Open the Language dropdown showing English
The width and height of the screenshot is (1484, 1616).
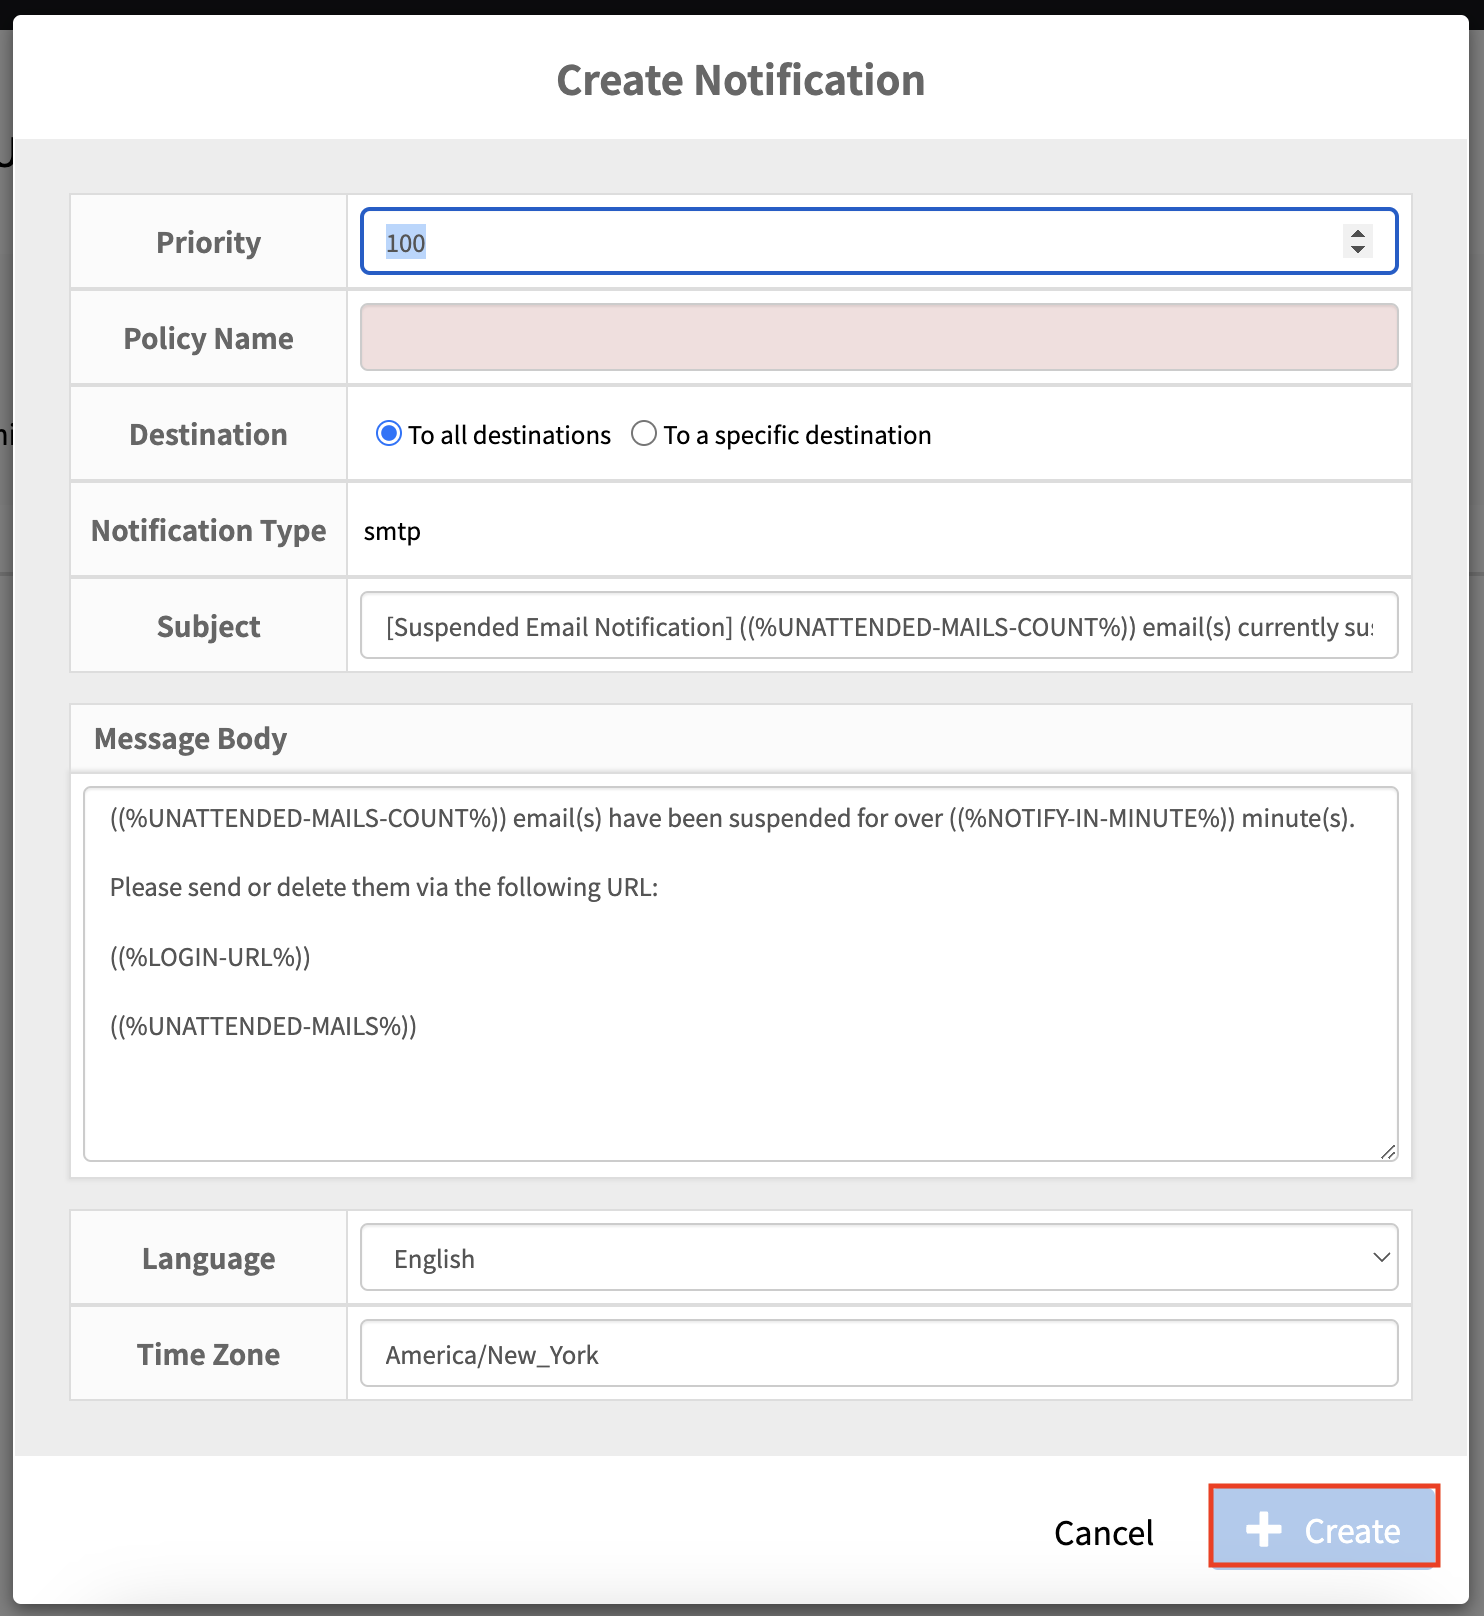click(878, 1258)
